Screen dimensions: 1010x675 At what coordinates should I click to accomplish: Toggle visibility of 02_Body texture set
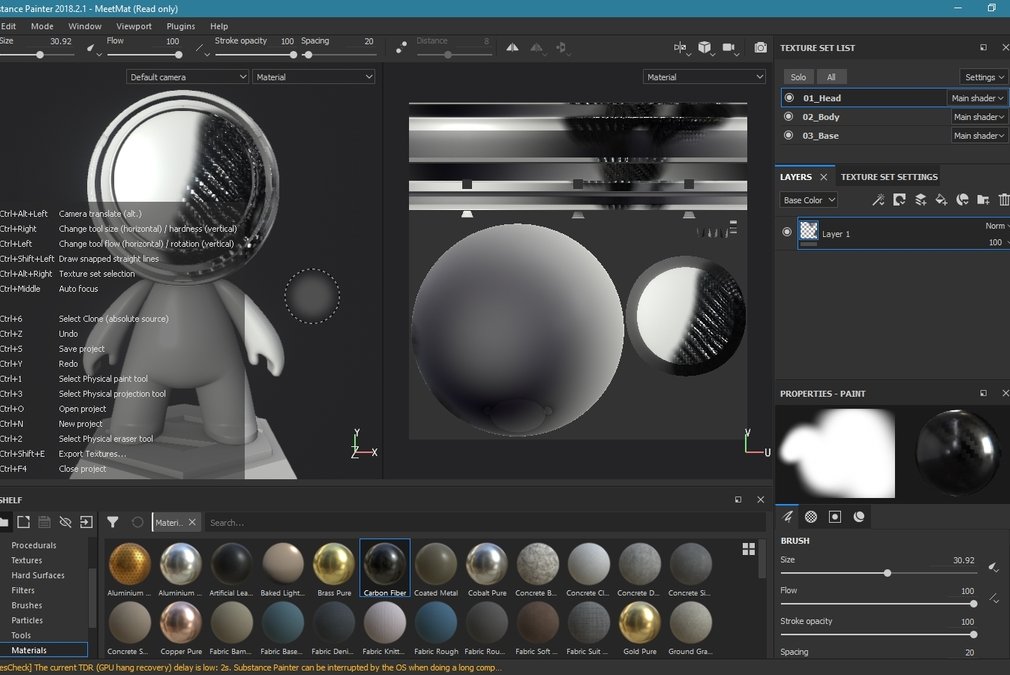tap(788, 117)
